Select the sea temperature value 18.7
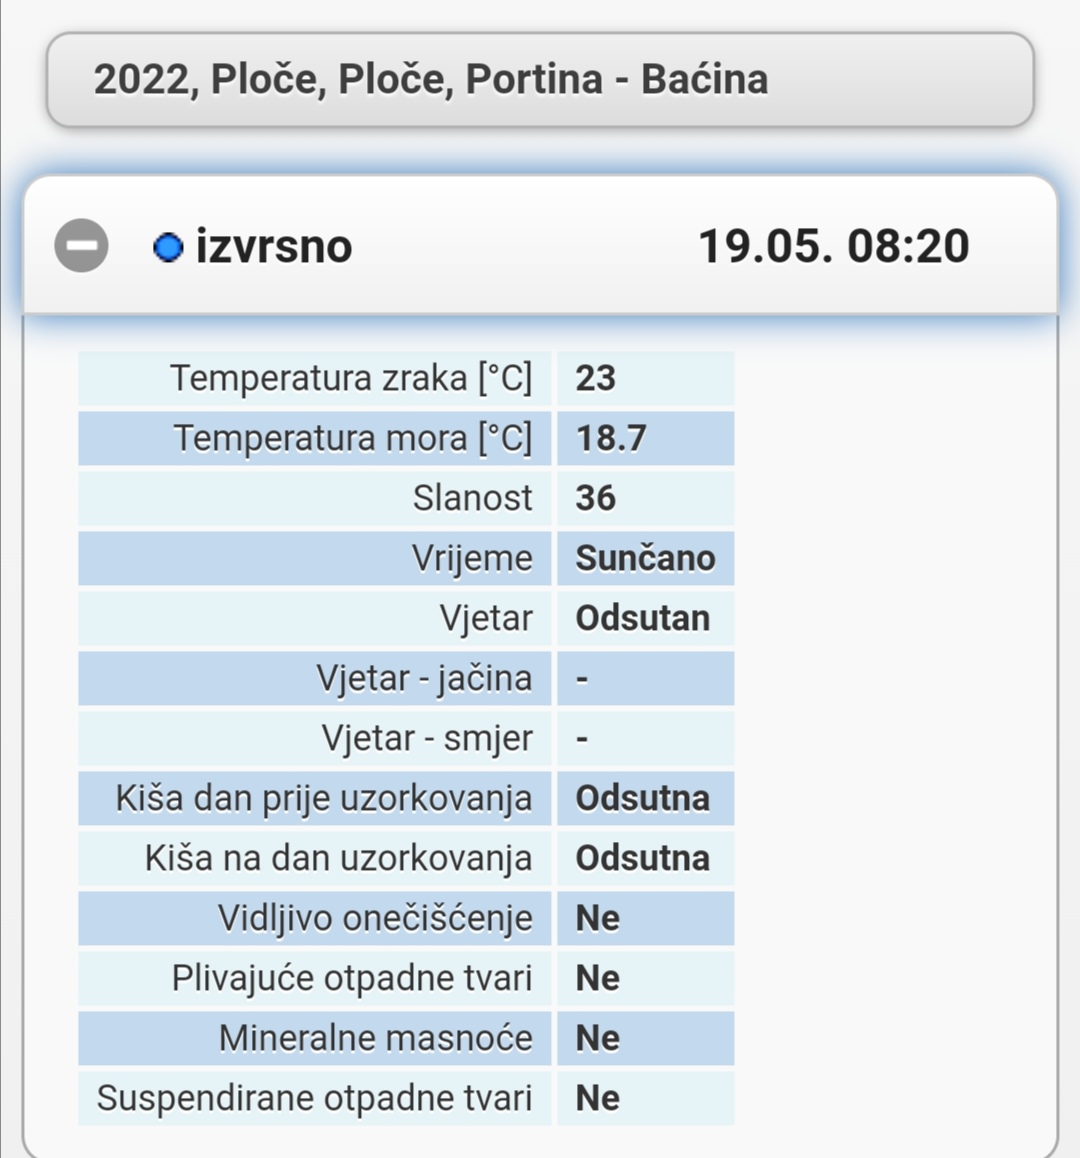Image resolution: width=1080 pixels, height=1158 pixels. click(611, 439)
